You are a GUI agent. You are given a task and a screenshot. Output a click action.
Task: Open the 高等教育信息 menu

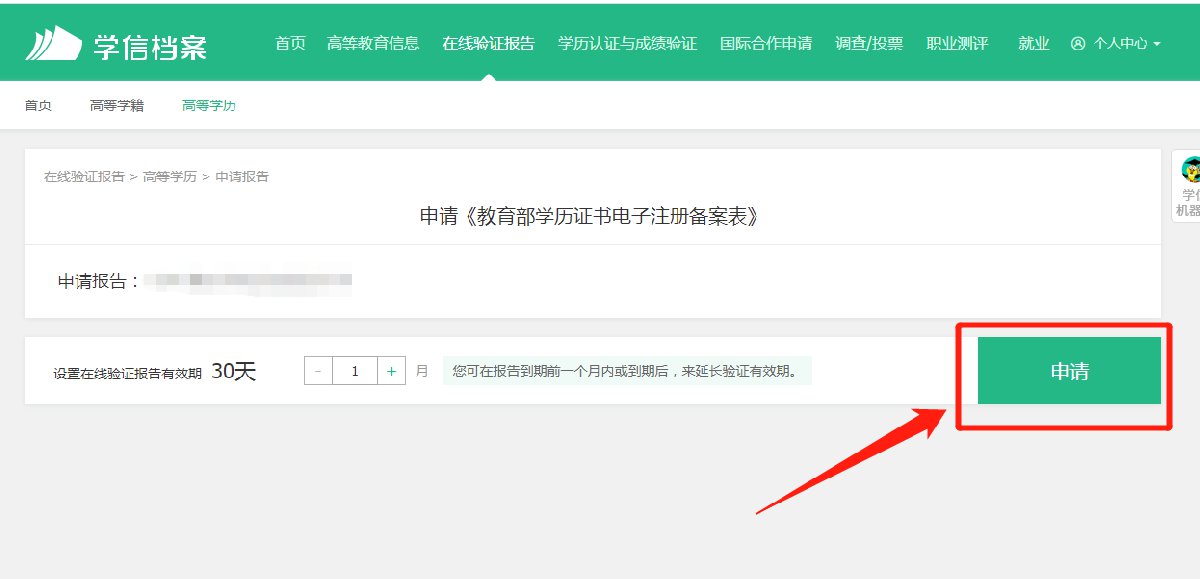373,44
